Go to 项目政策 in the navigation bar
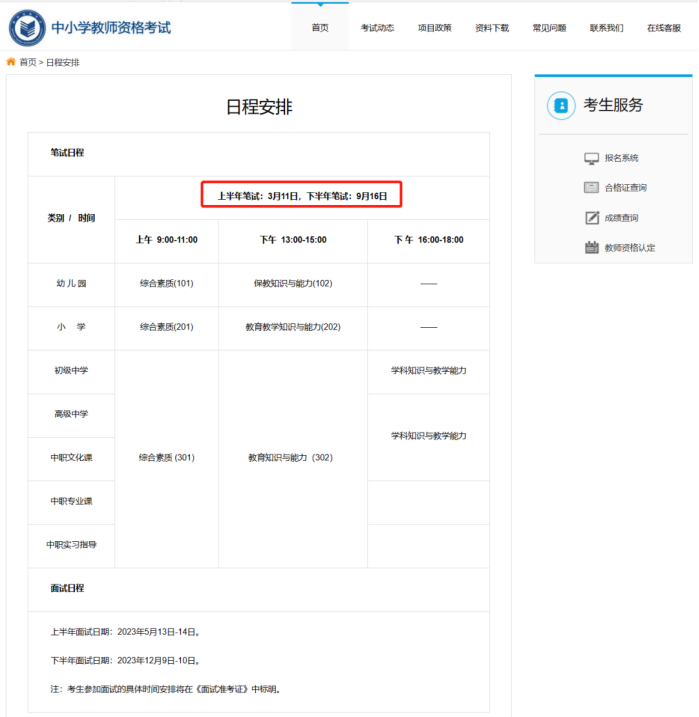699x717 pixels. 434,28
